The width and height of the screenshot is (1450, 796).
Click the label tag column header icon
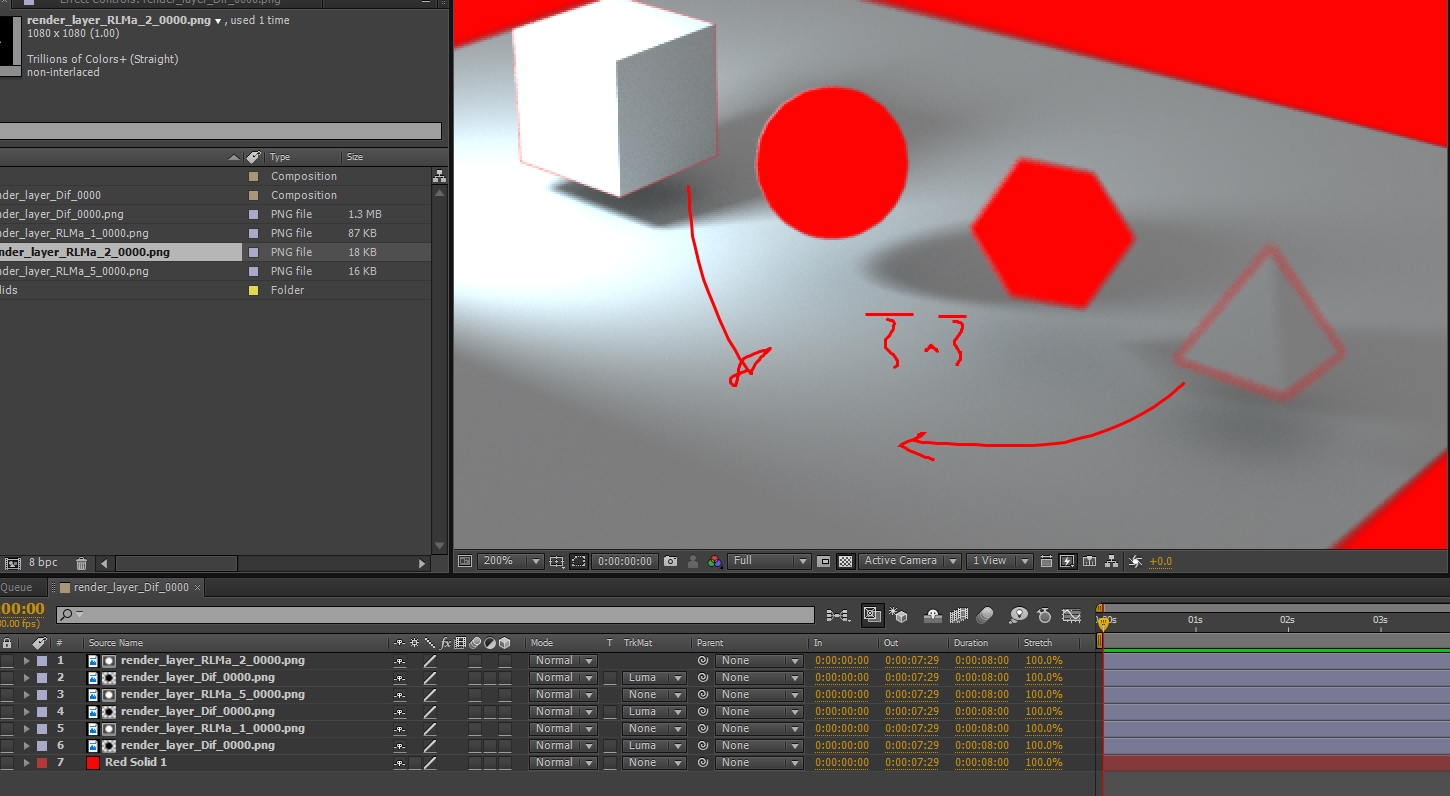(x=253, y=157)
